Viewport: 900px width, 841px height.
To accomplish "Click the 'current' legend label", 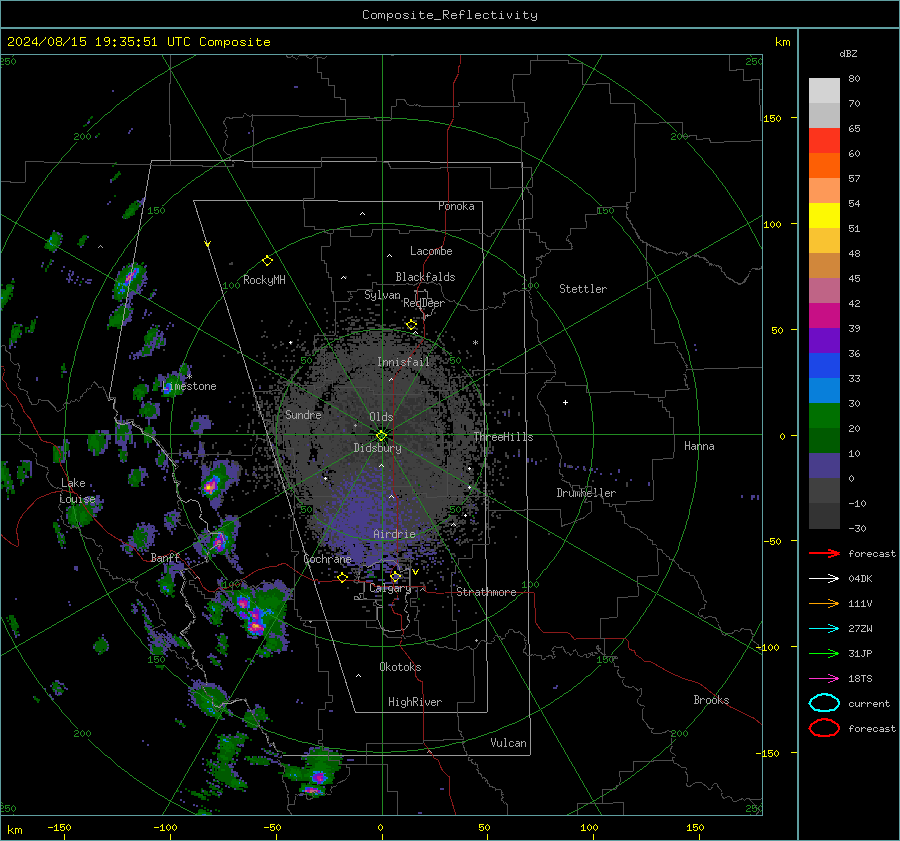I will (x=869, y=704).
